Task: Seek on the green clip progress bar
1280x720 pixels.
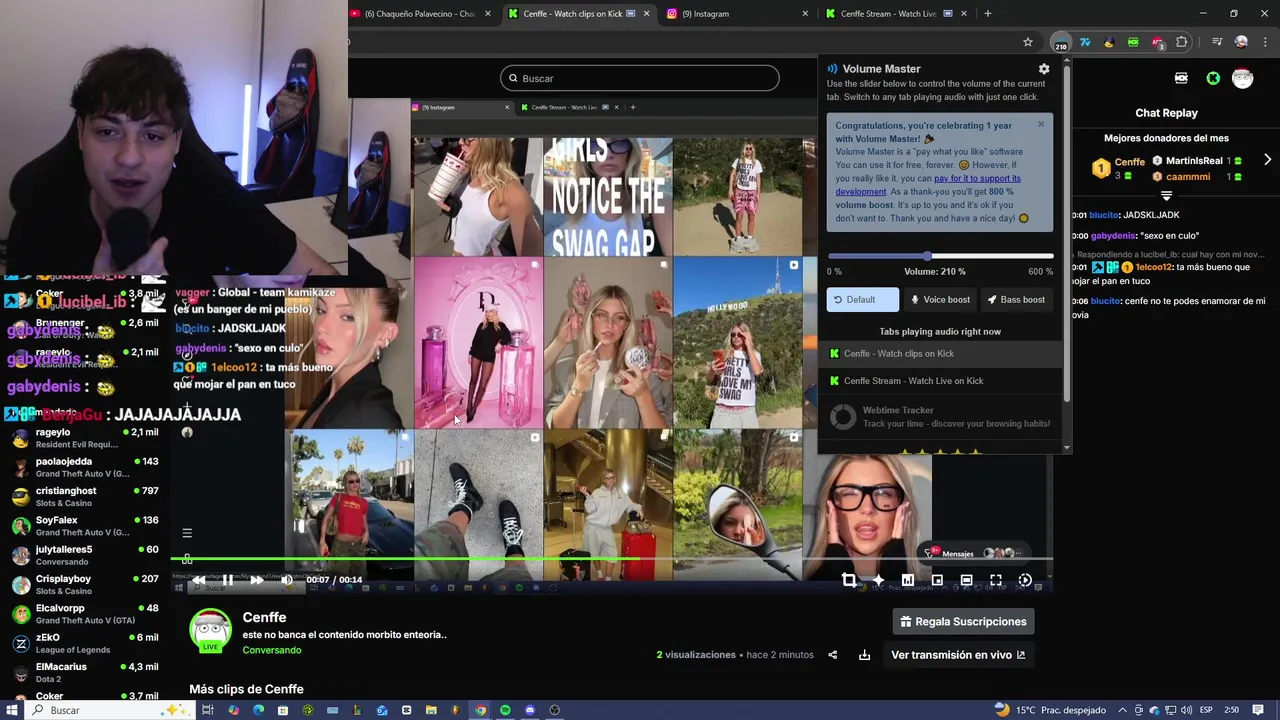Action: tap(611, 559)
